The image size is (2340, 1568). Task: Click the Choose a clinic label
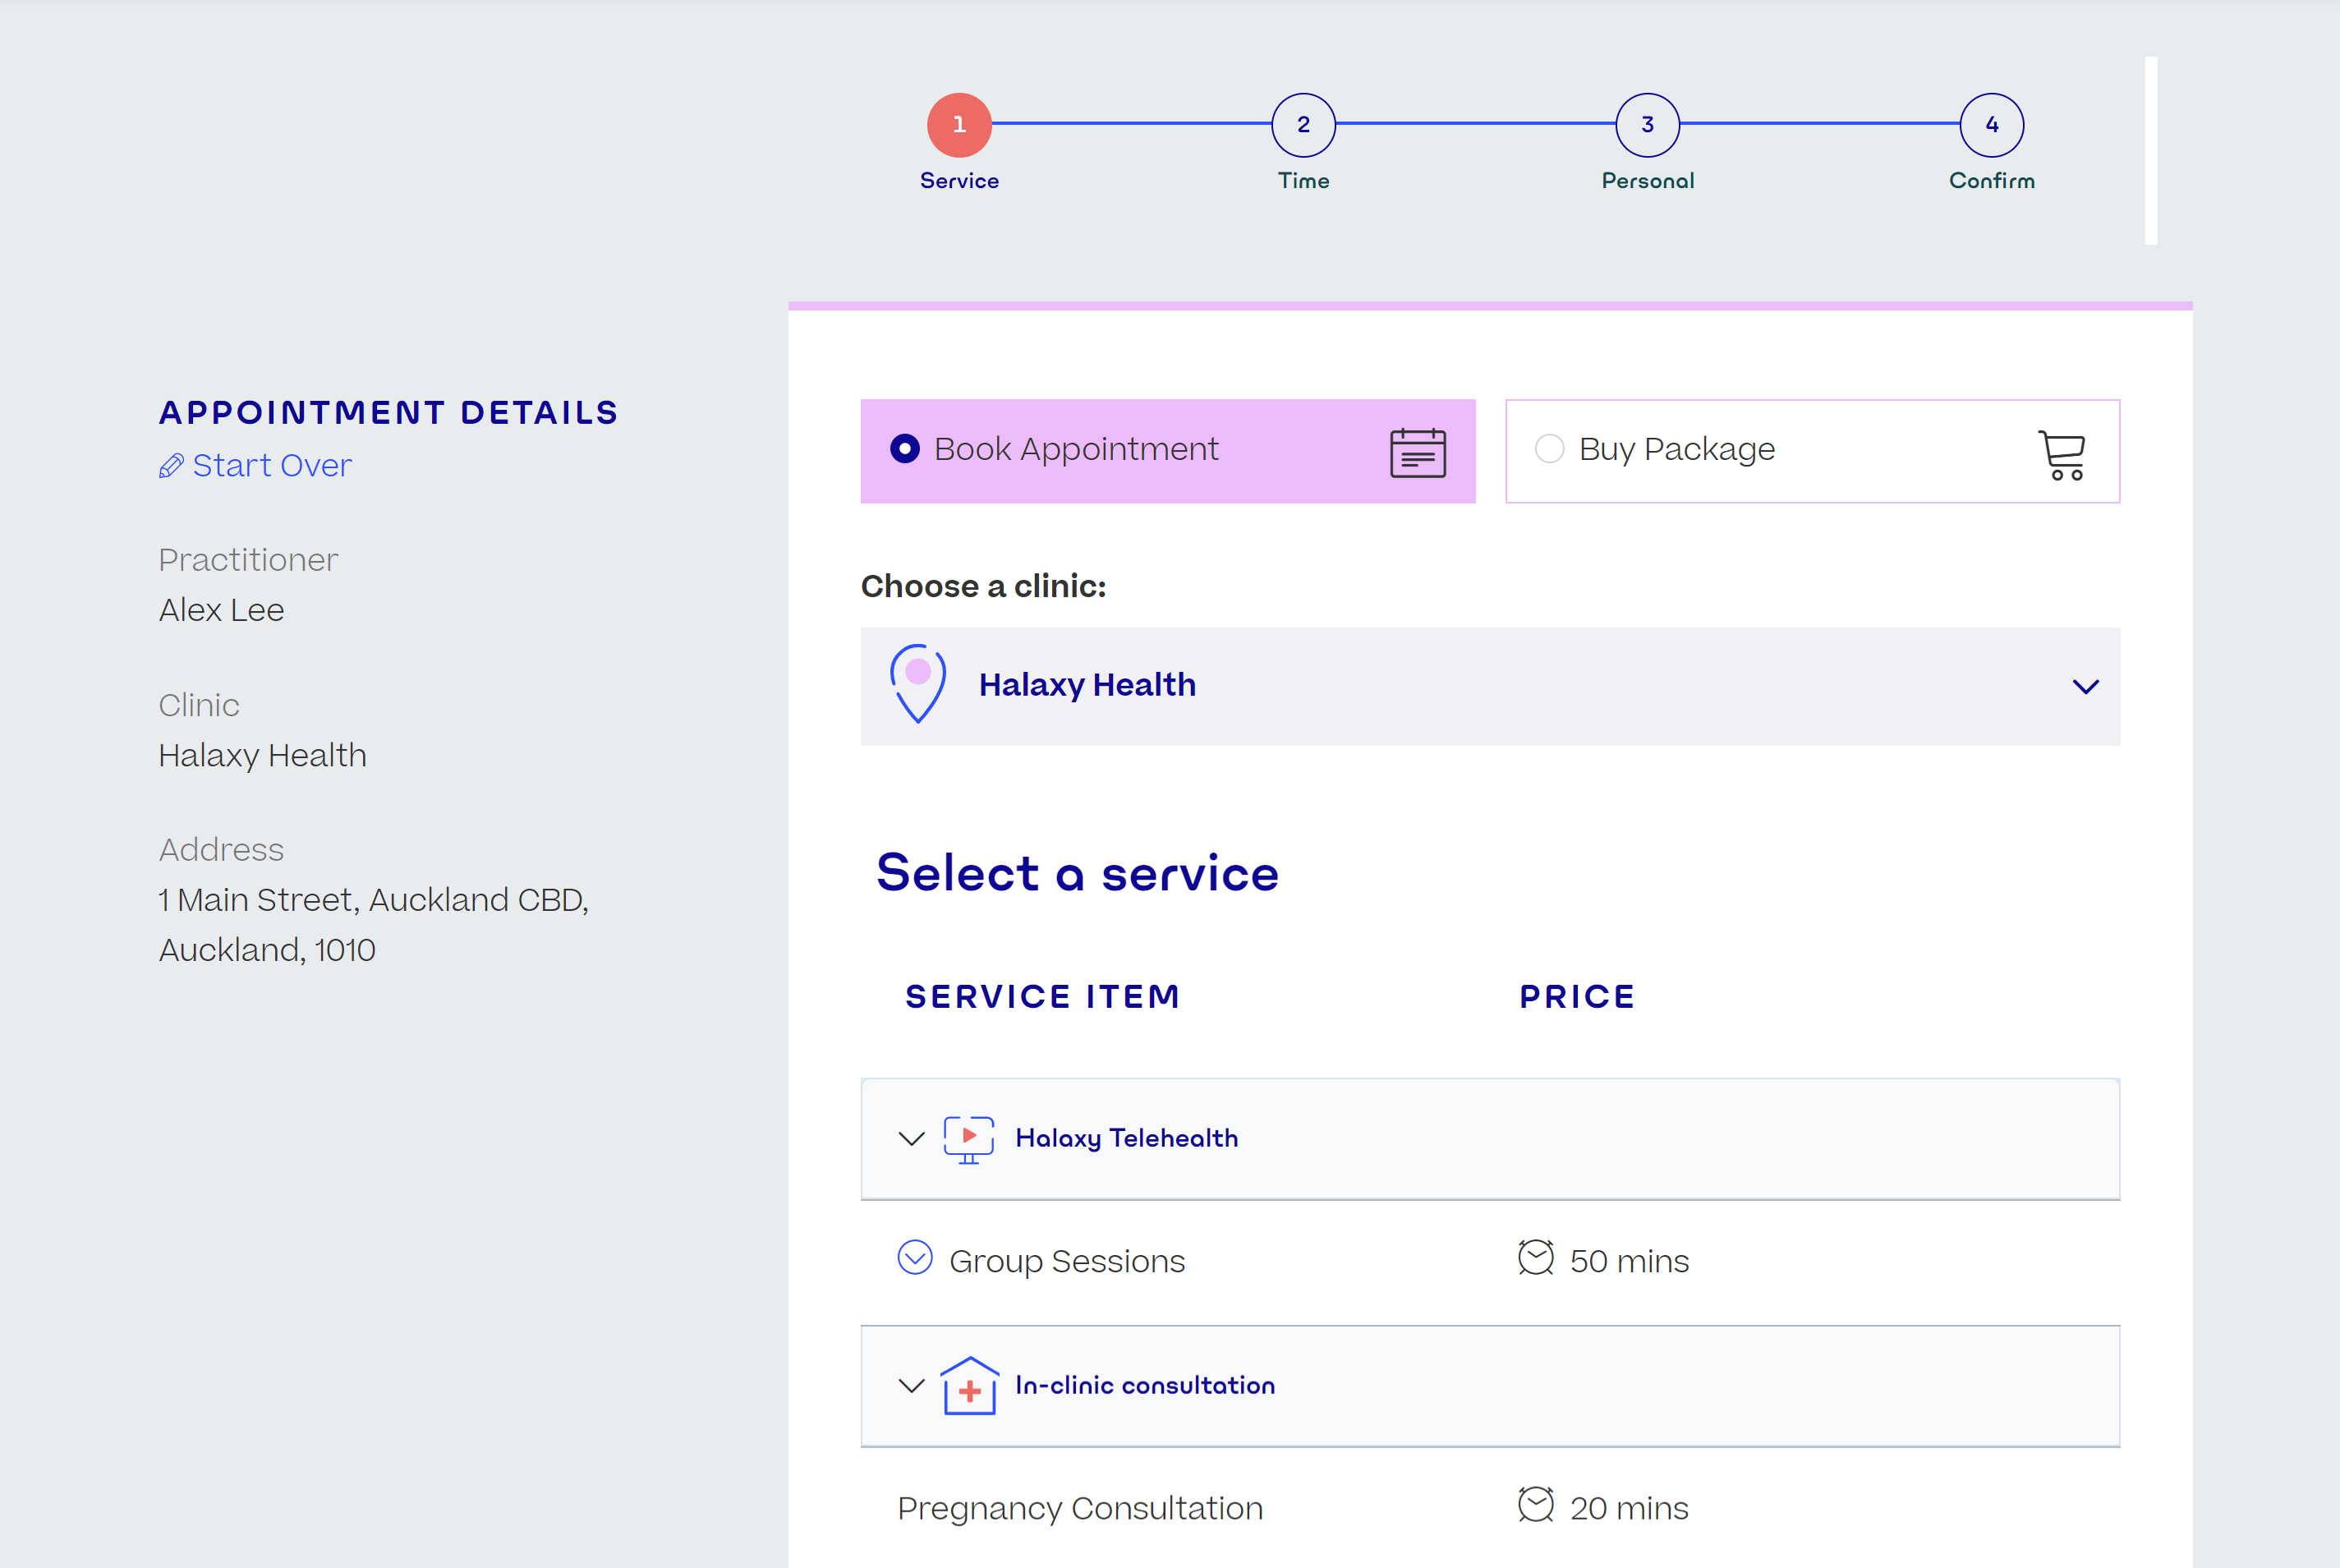point(983,586)
